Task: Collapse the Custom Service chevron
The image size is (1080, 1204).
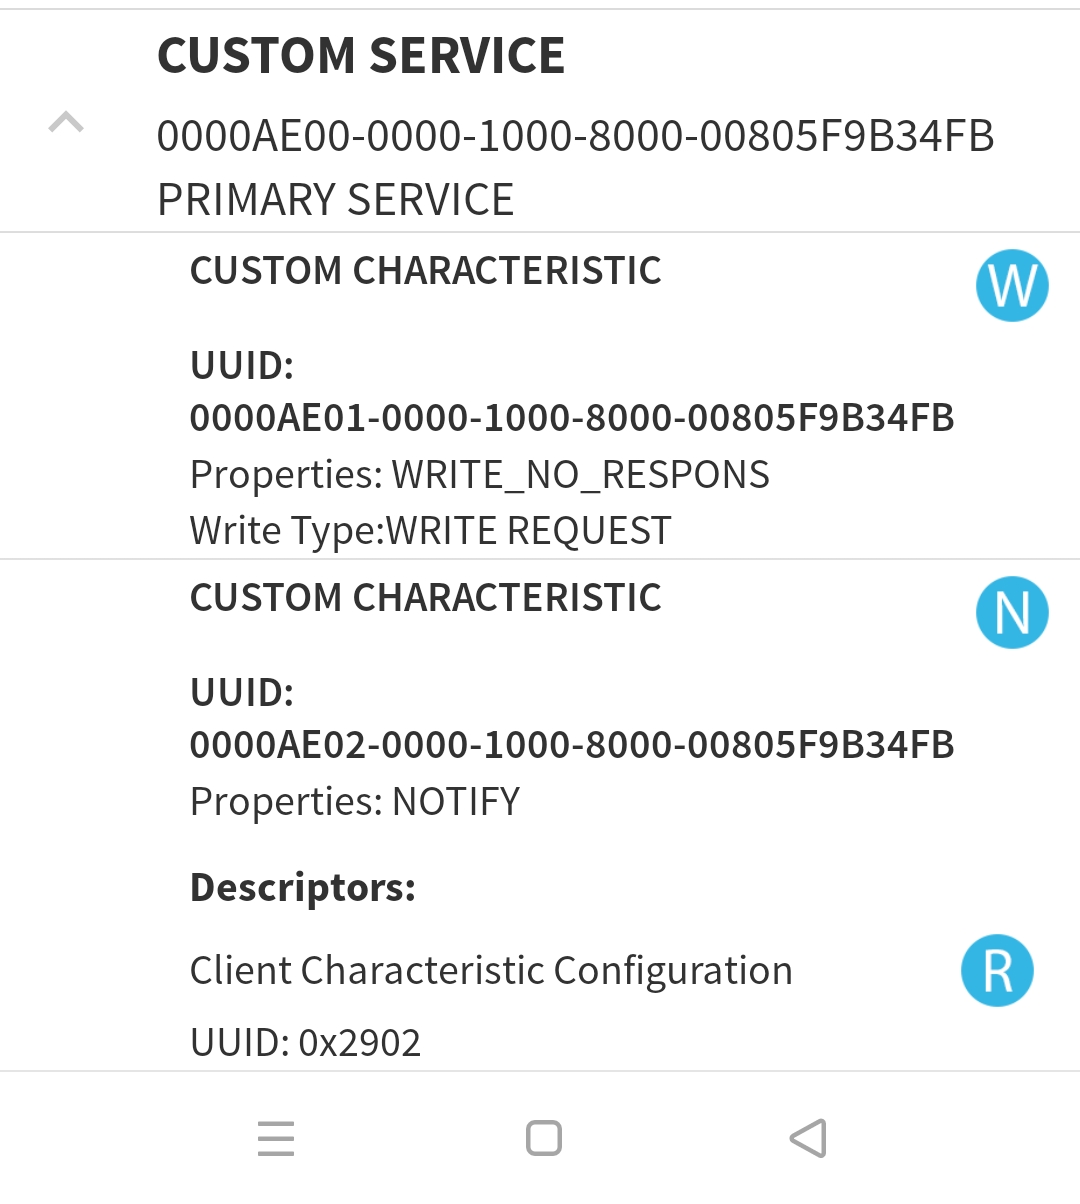Action: 66,122
